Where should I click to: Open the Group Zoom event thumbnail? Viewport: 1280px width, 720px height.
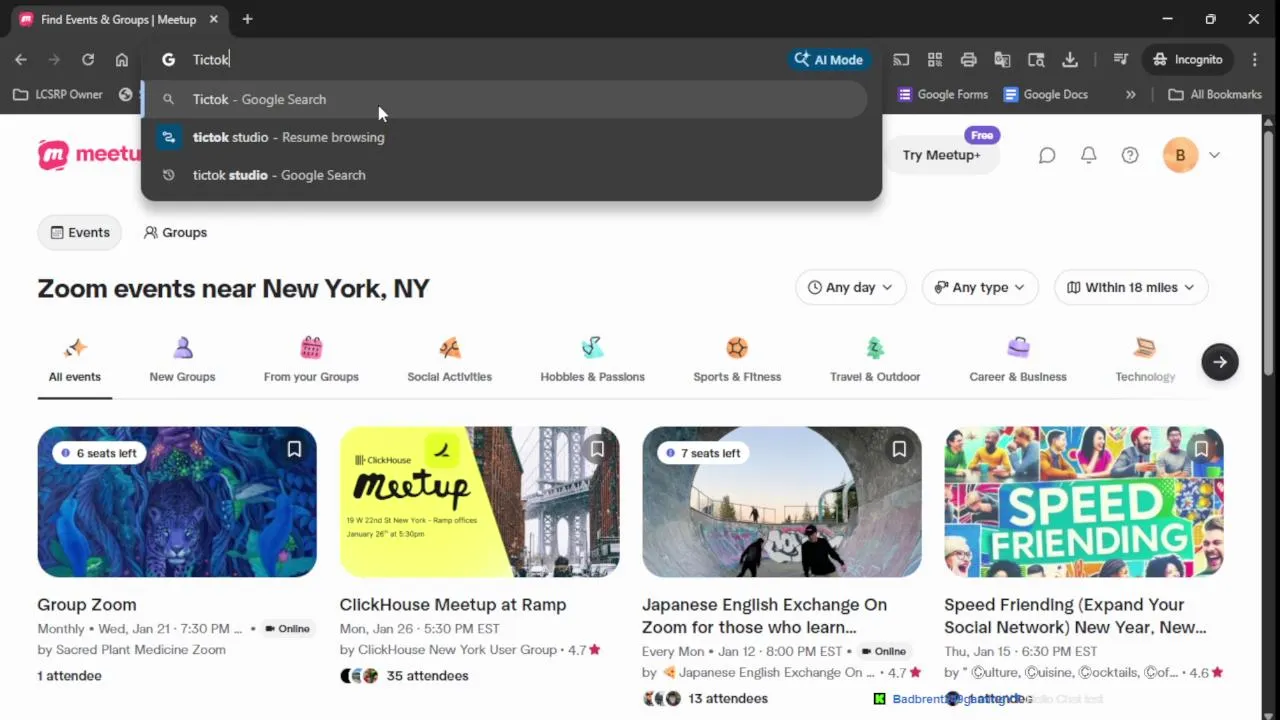pos(177,502)
